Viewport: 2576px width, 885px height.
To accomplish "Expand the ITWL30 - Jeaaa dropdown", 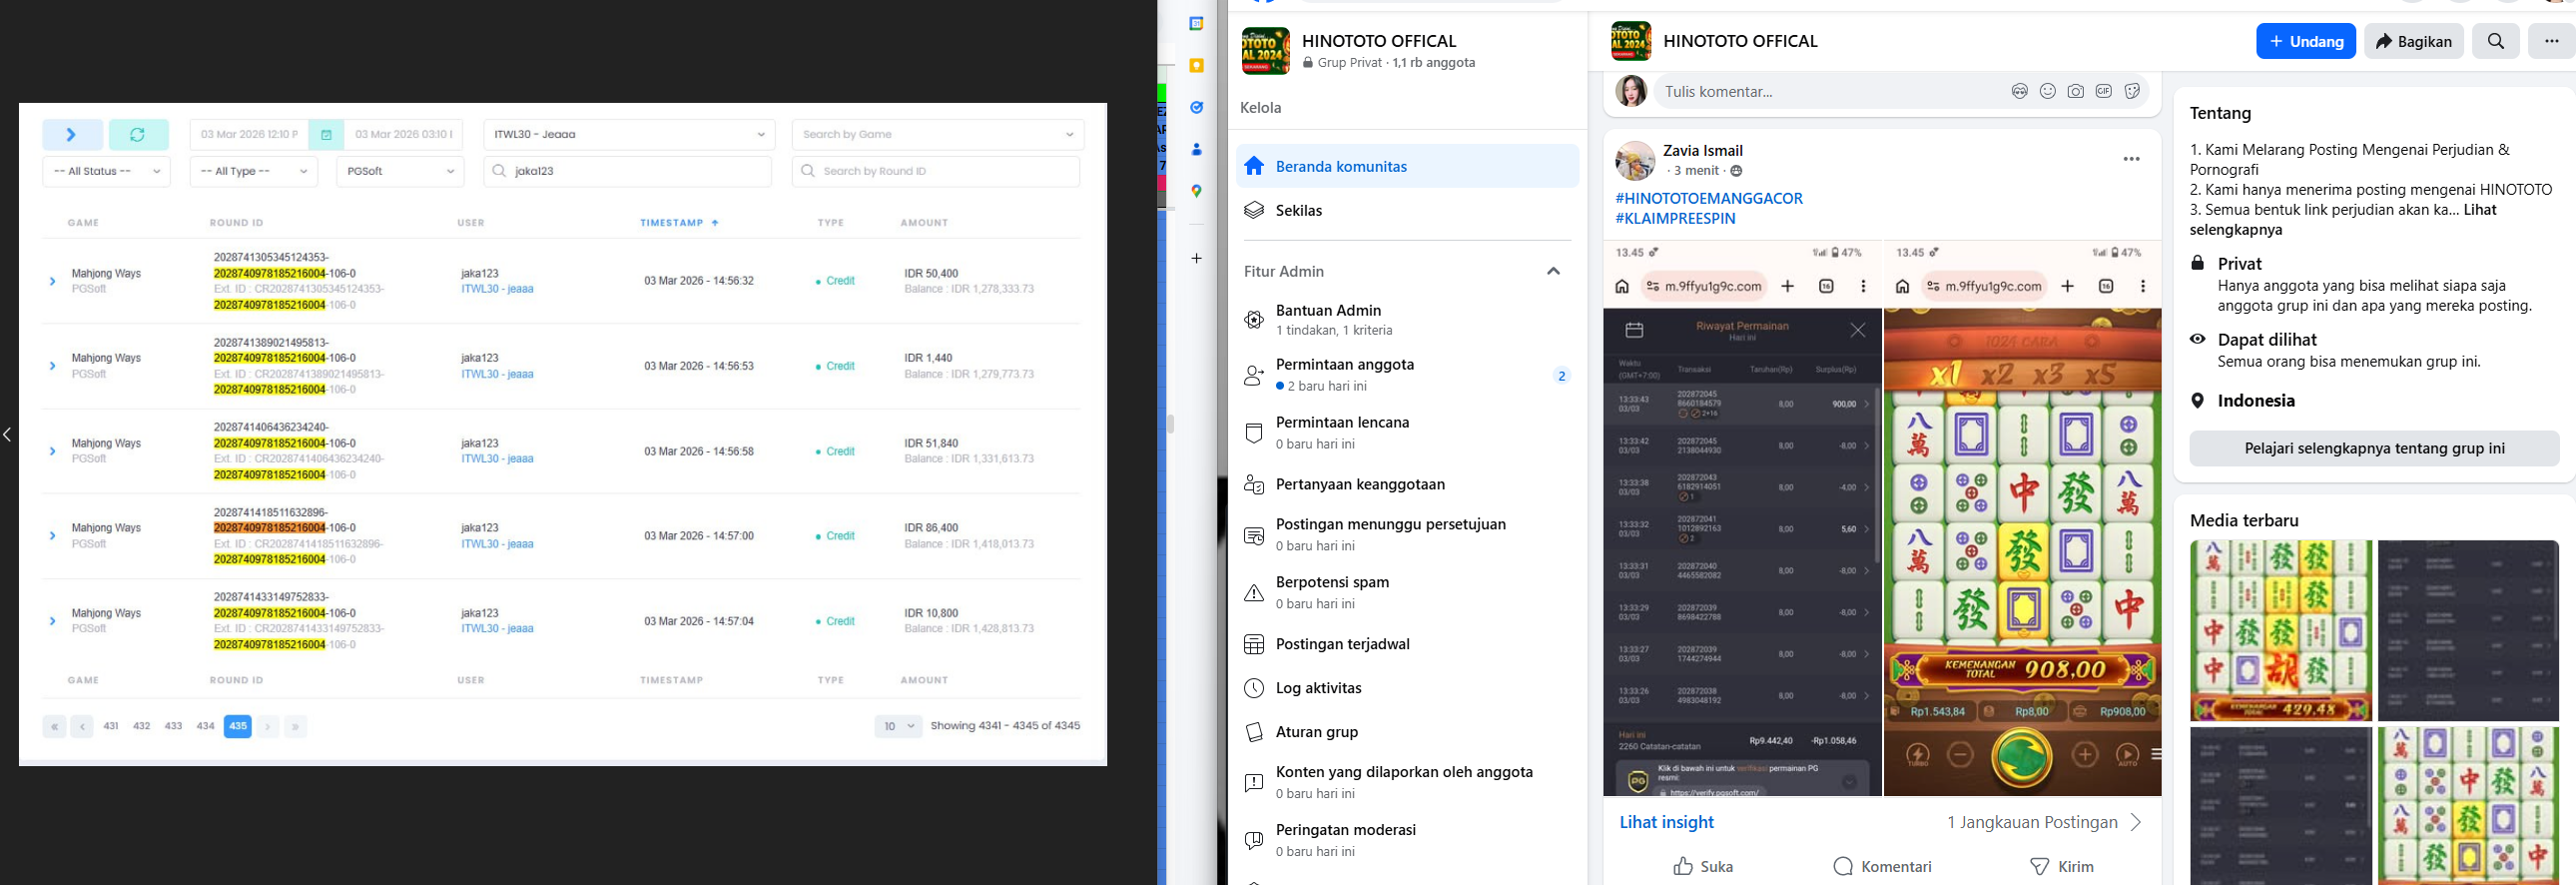I will [629, 134].
